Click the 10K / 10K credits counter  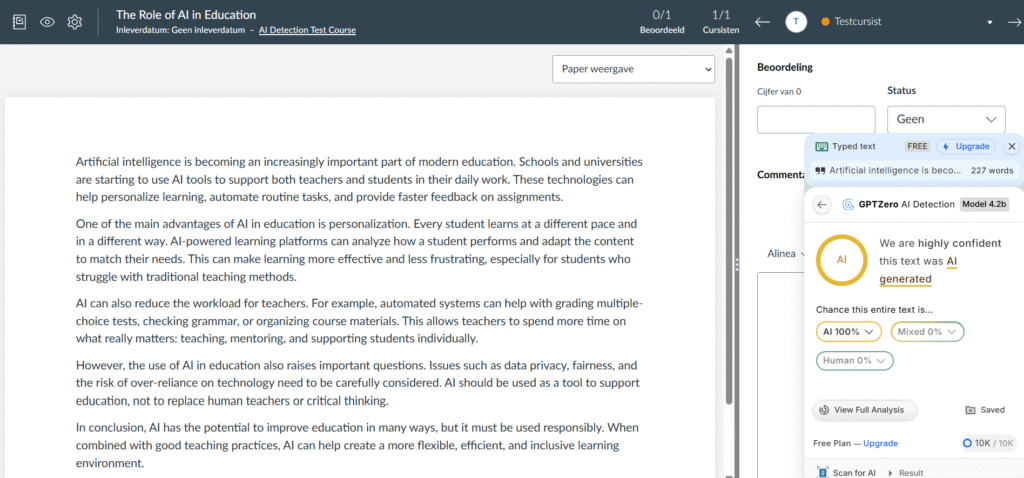[x=988, y=443]
